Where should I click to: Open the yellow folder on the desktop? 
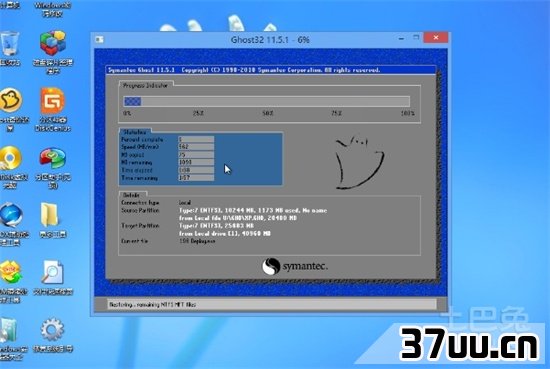coord(49,215)
